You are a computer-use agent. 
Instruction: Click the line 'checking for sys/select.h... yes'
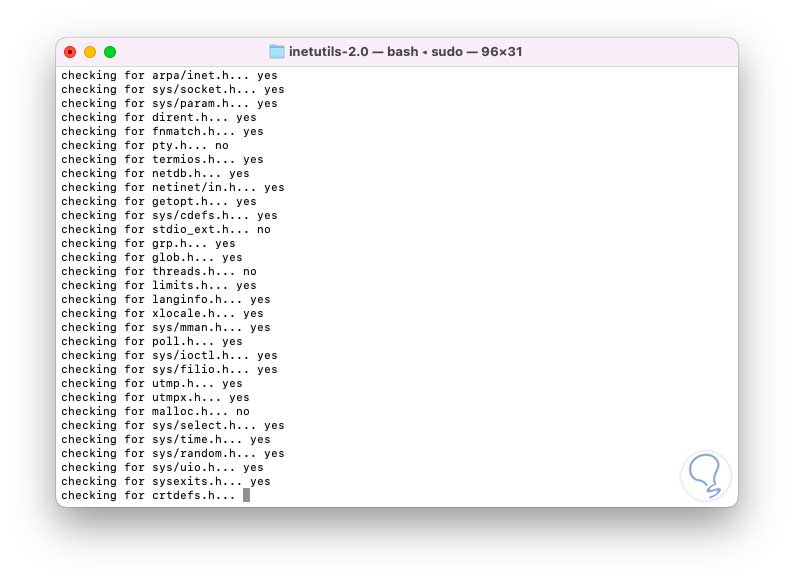[x=173, y=426]
